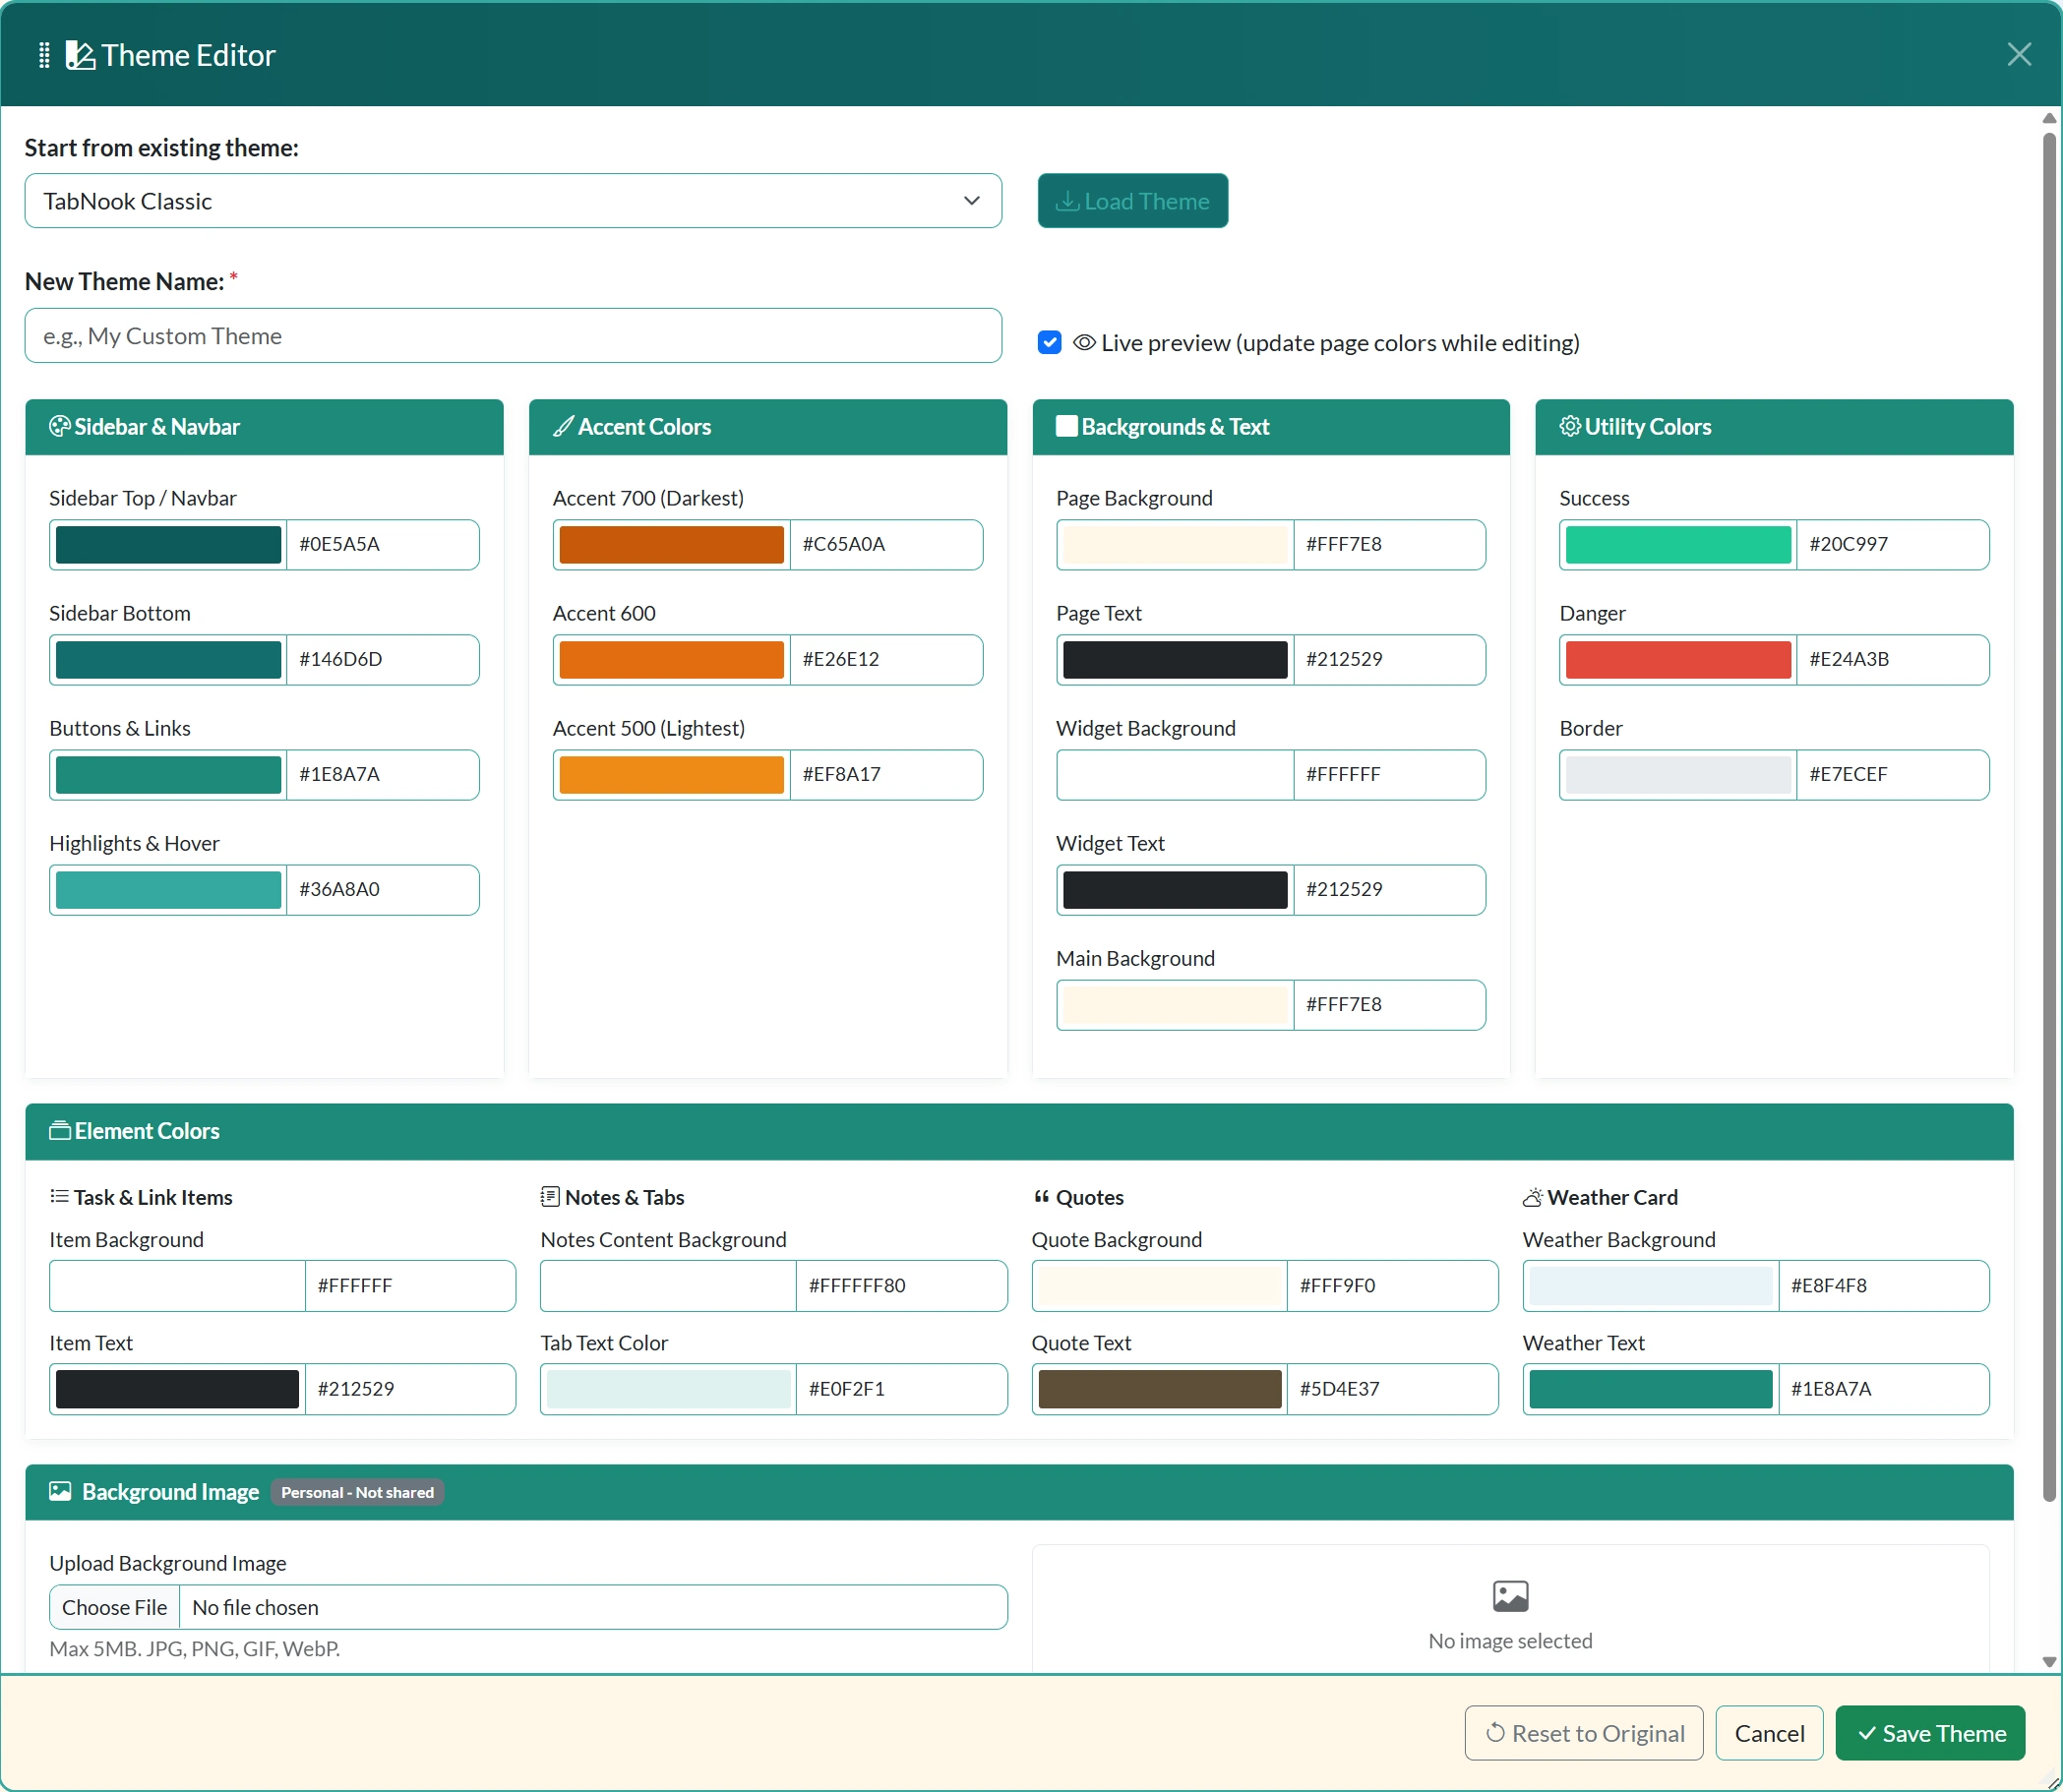Click the weather icon beside Weather Card
2063x1792 pixels.
[1532, 1196]
